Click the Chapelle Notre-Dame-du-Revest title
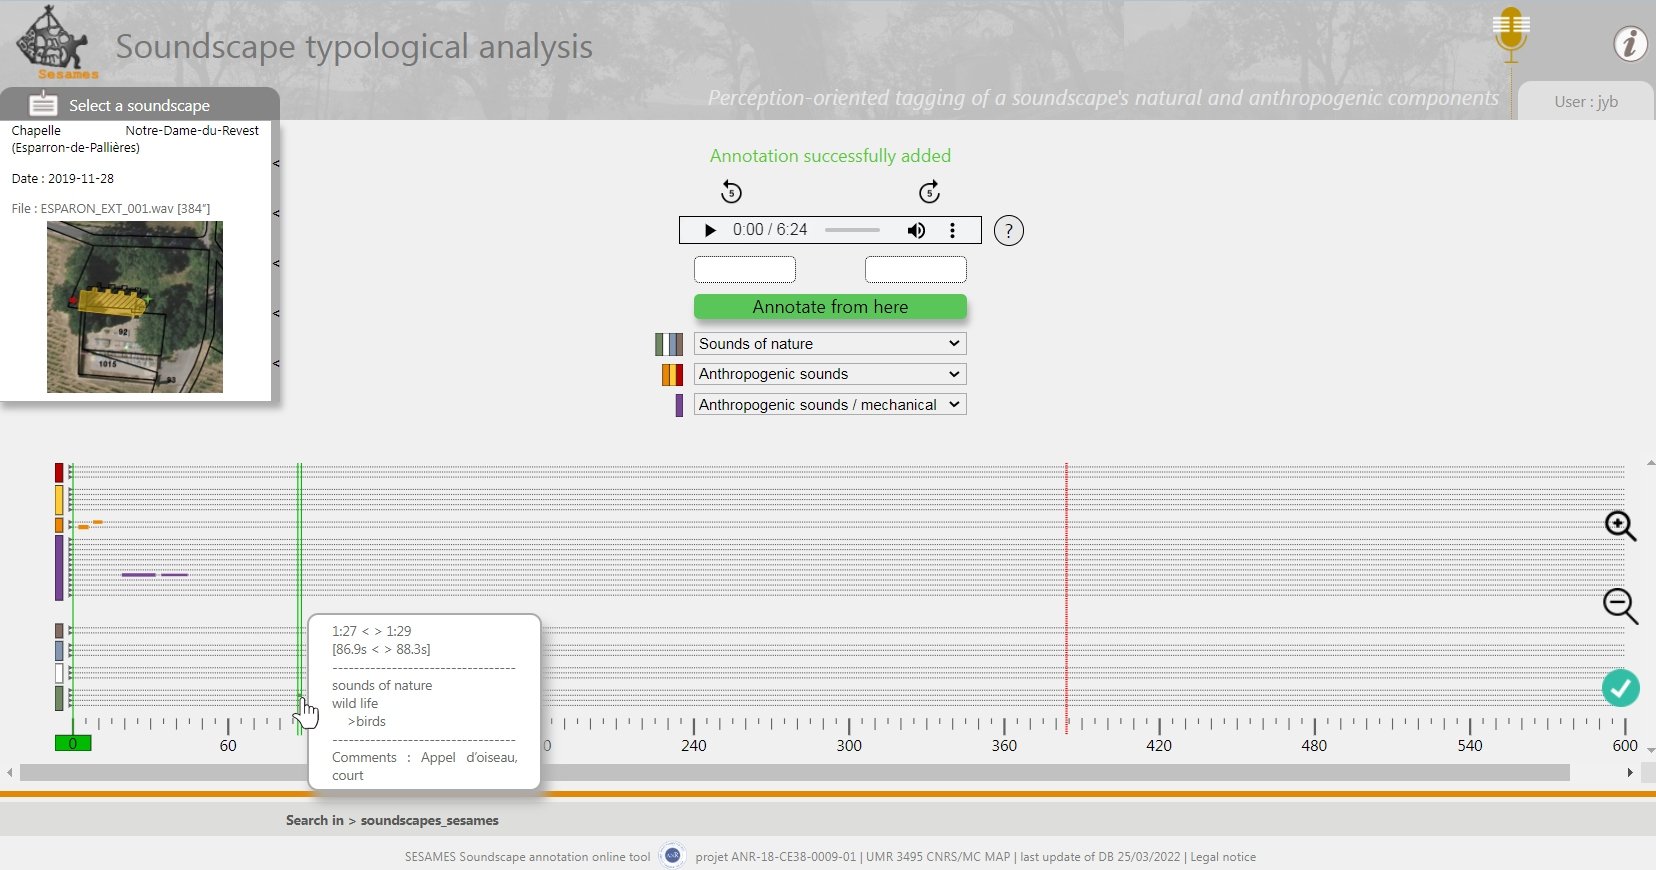The width and height of the screenshot is (1656, 870). point(135,139)
